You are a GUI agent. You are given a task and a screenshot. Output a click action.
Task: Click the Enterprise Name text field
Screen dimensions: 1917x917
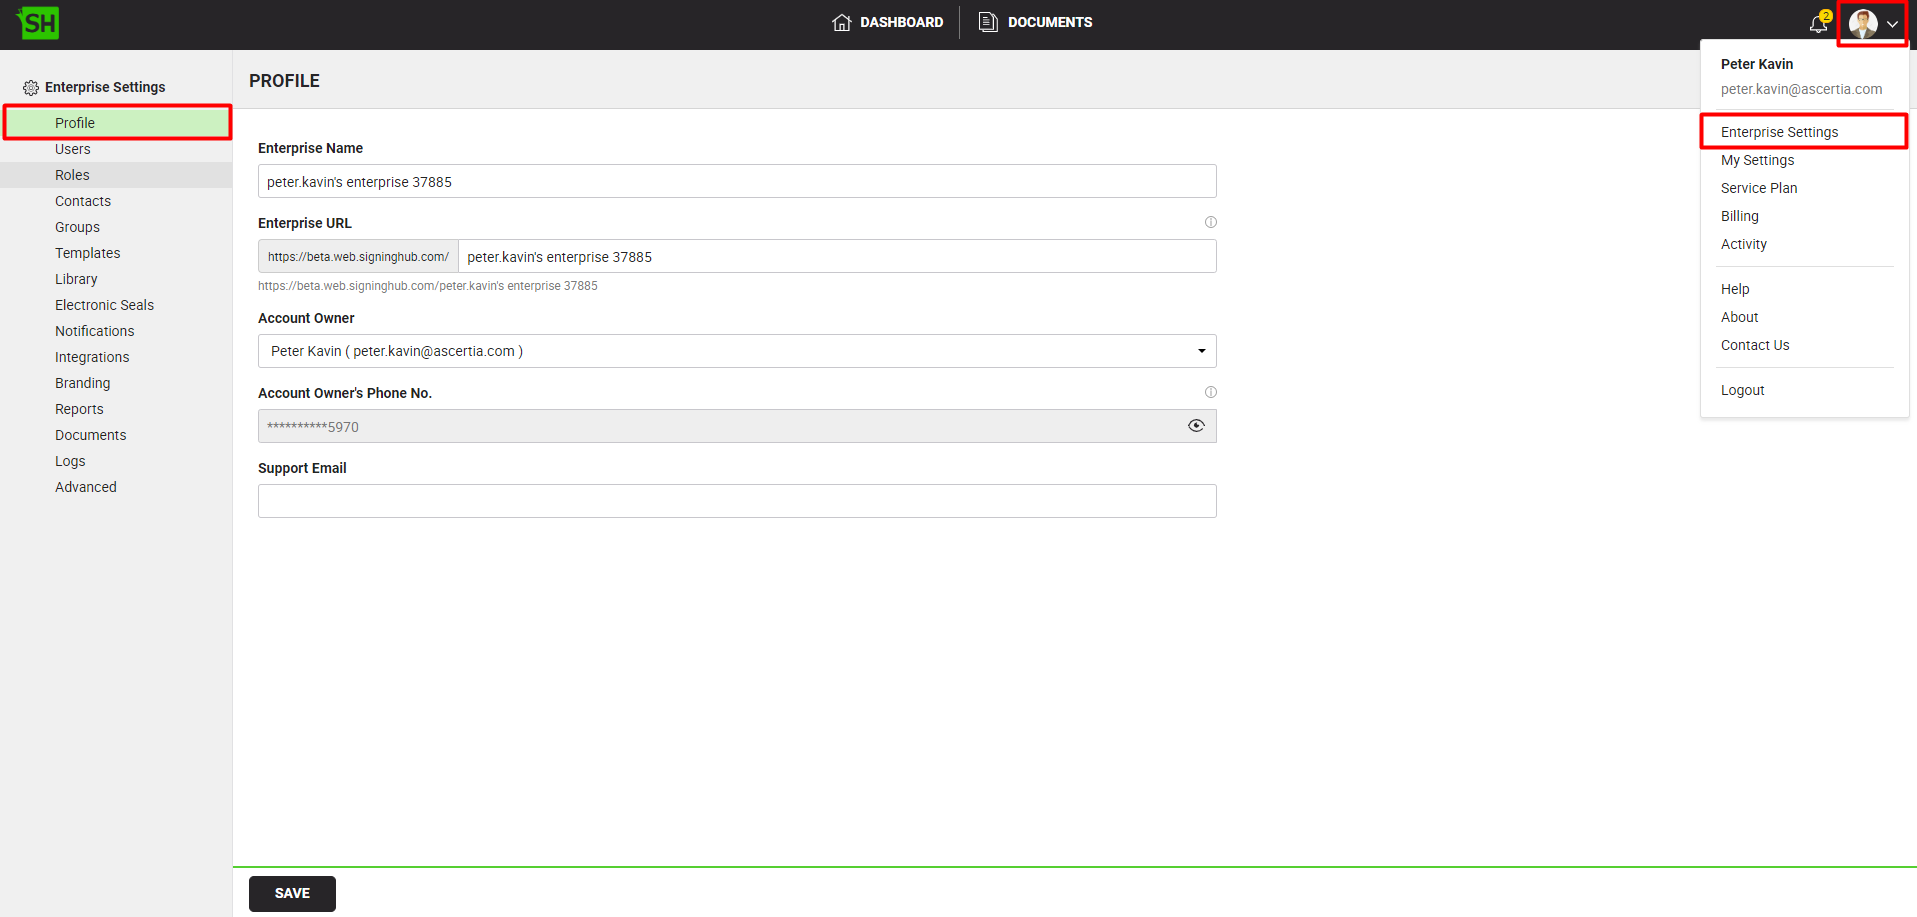tap(736, 182)
